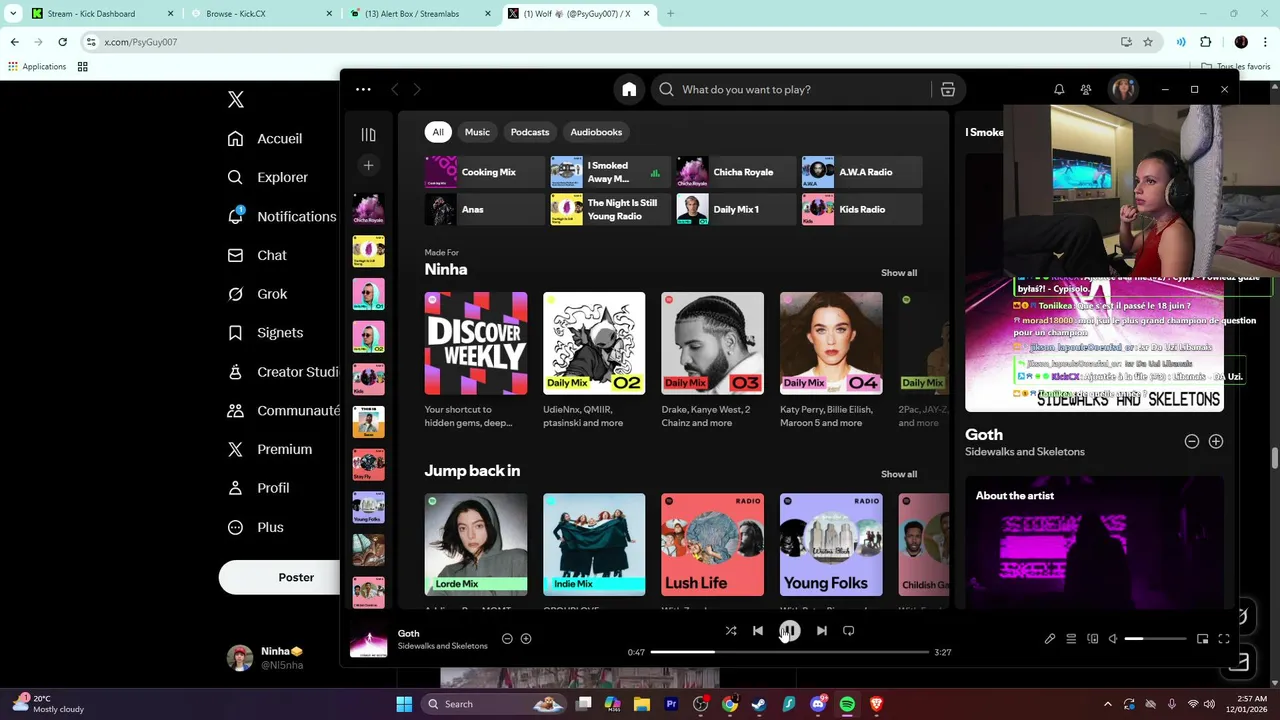
Task: Hide Goth using bottom bar minus icon
Action: click(x=507, y=639)
